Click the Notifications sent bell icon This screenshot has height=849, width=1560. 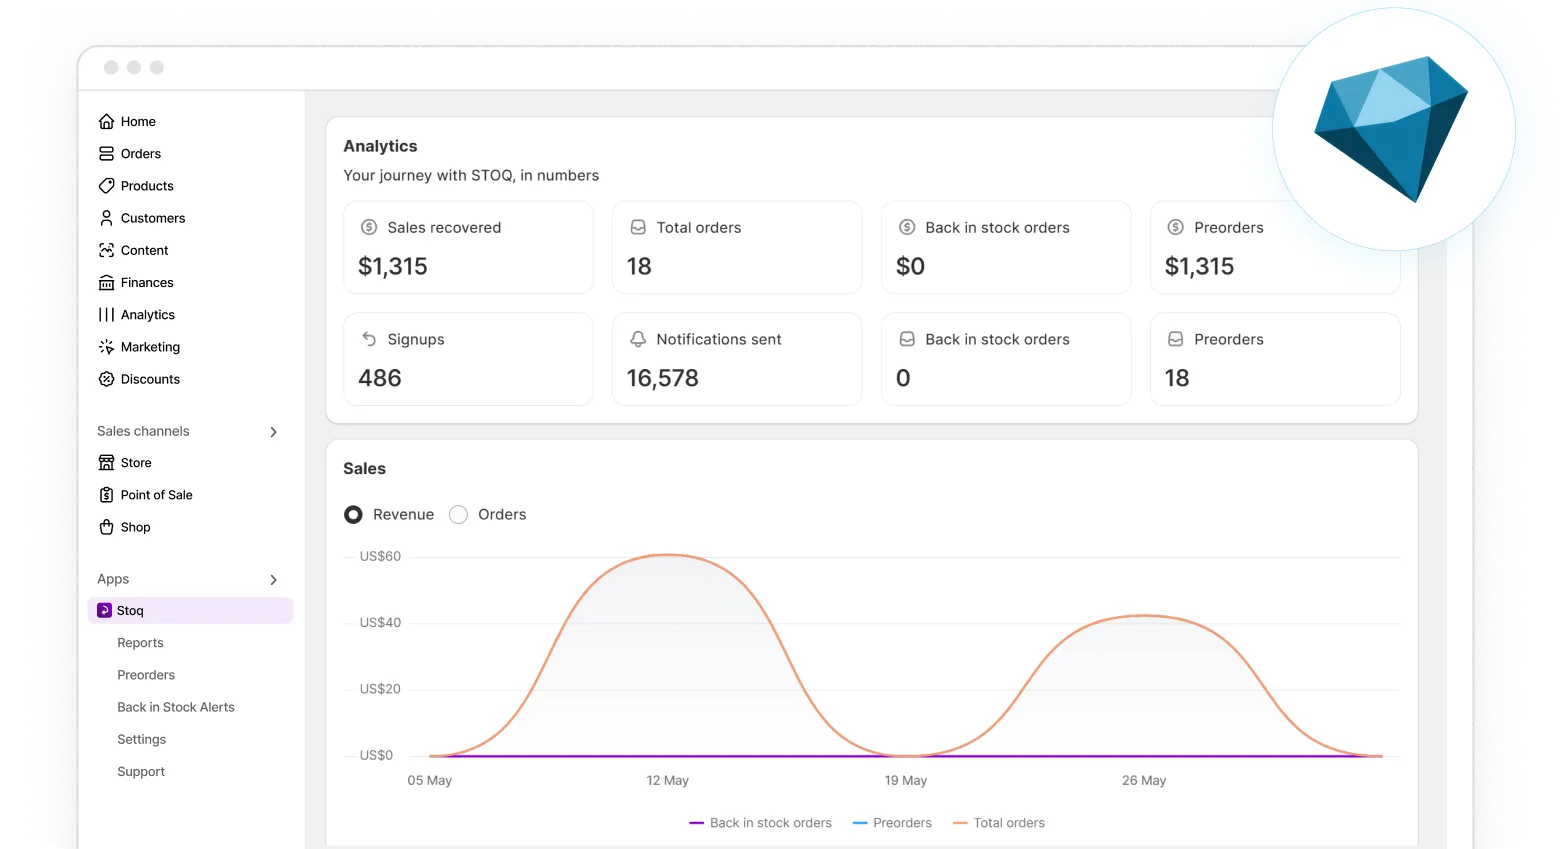(638, 339)
